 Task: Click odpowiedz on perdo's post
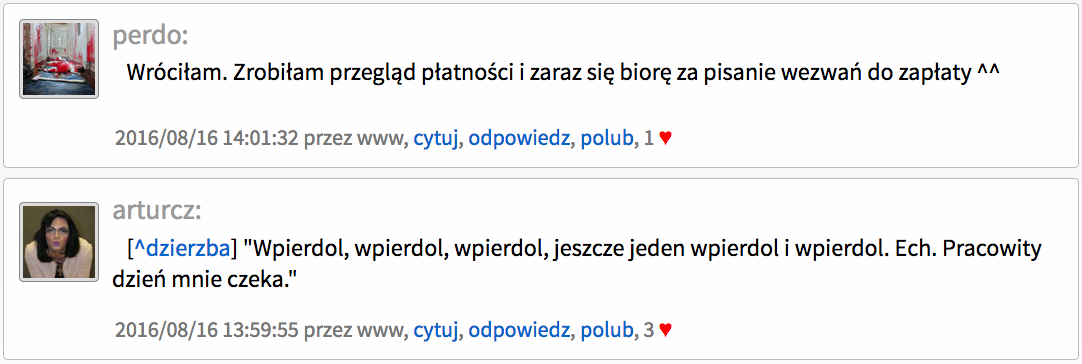[519, 139]
